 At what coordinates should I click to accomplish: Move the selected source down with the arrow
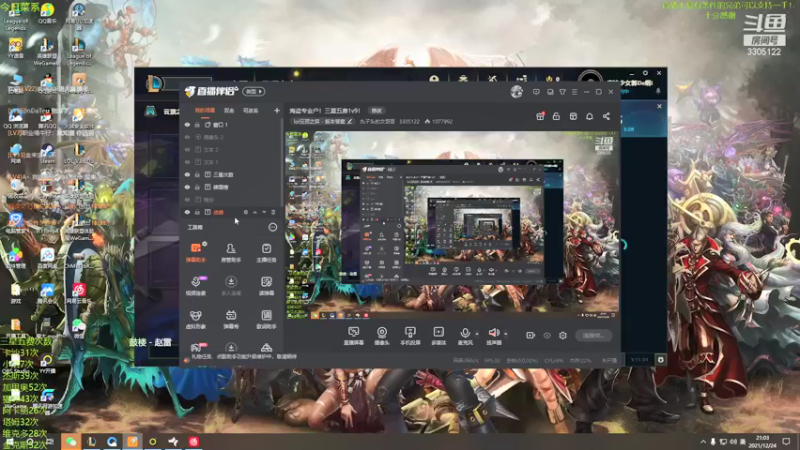point(264,212)
